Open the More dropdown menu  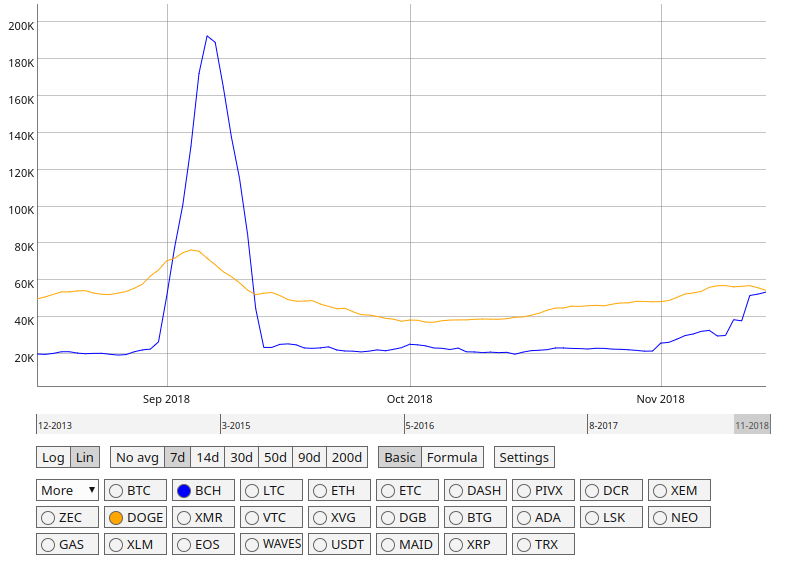point(68,490)
